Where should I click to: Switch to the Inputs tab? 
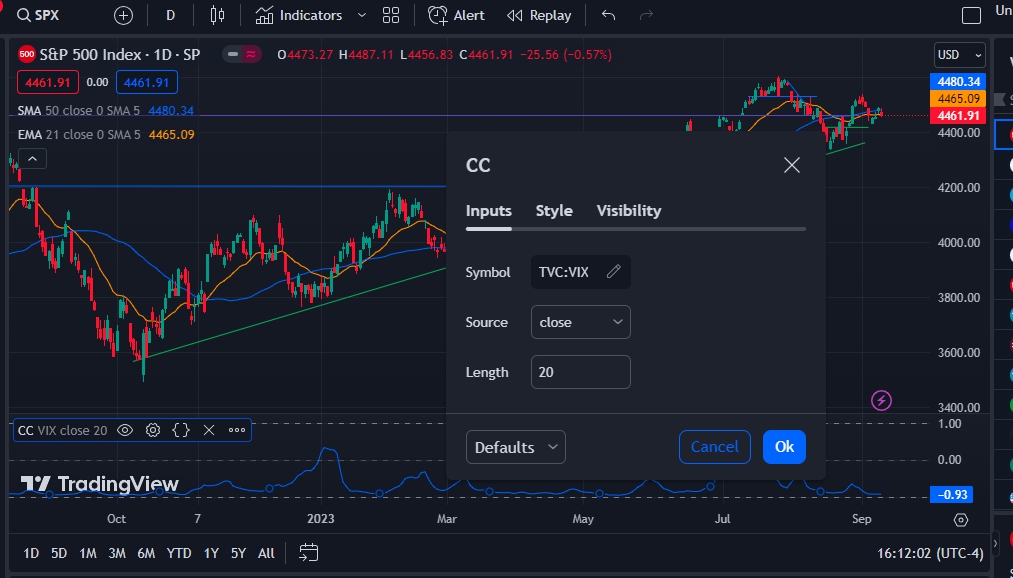(488, 211)
